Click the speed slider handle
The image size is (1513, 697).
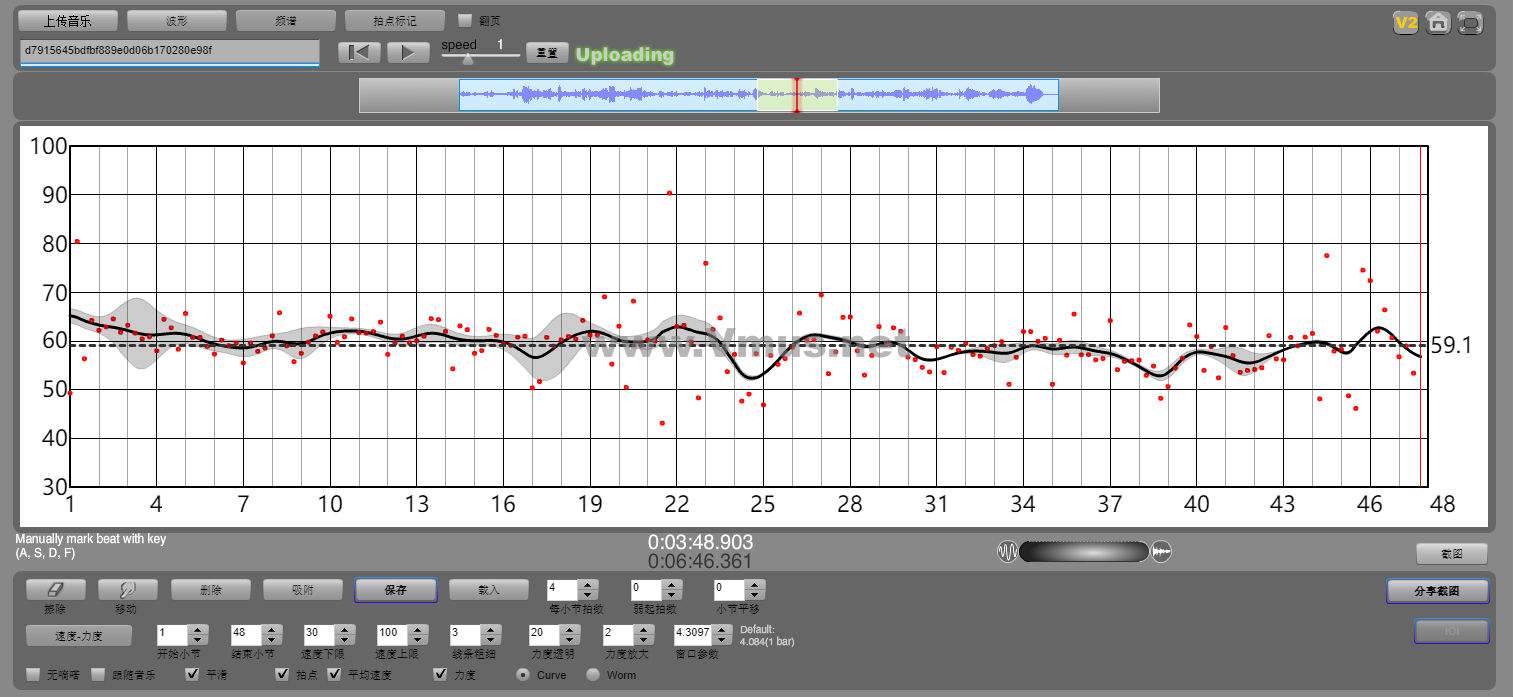click(467, 58)
